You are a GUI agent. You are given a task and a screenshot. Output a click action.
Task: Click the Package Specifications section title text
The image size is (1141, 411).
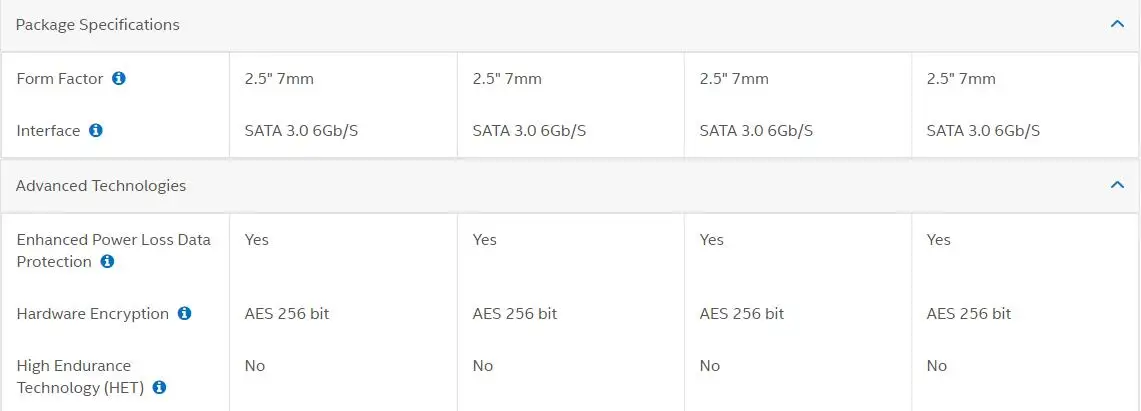click(x=98, y=24)
